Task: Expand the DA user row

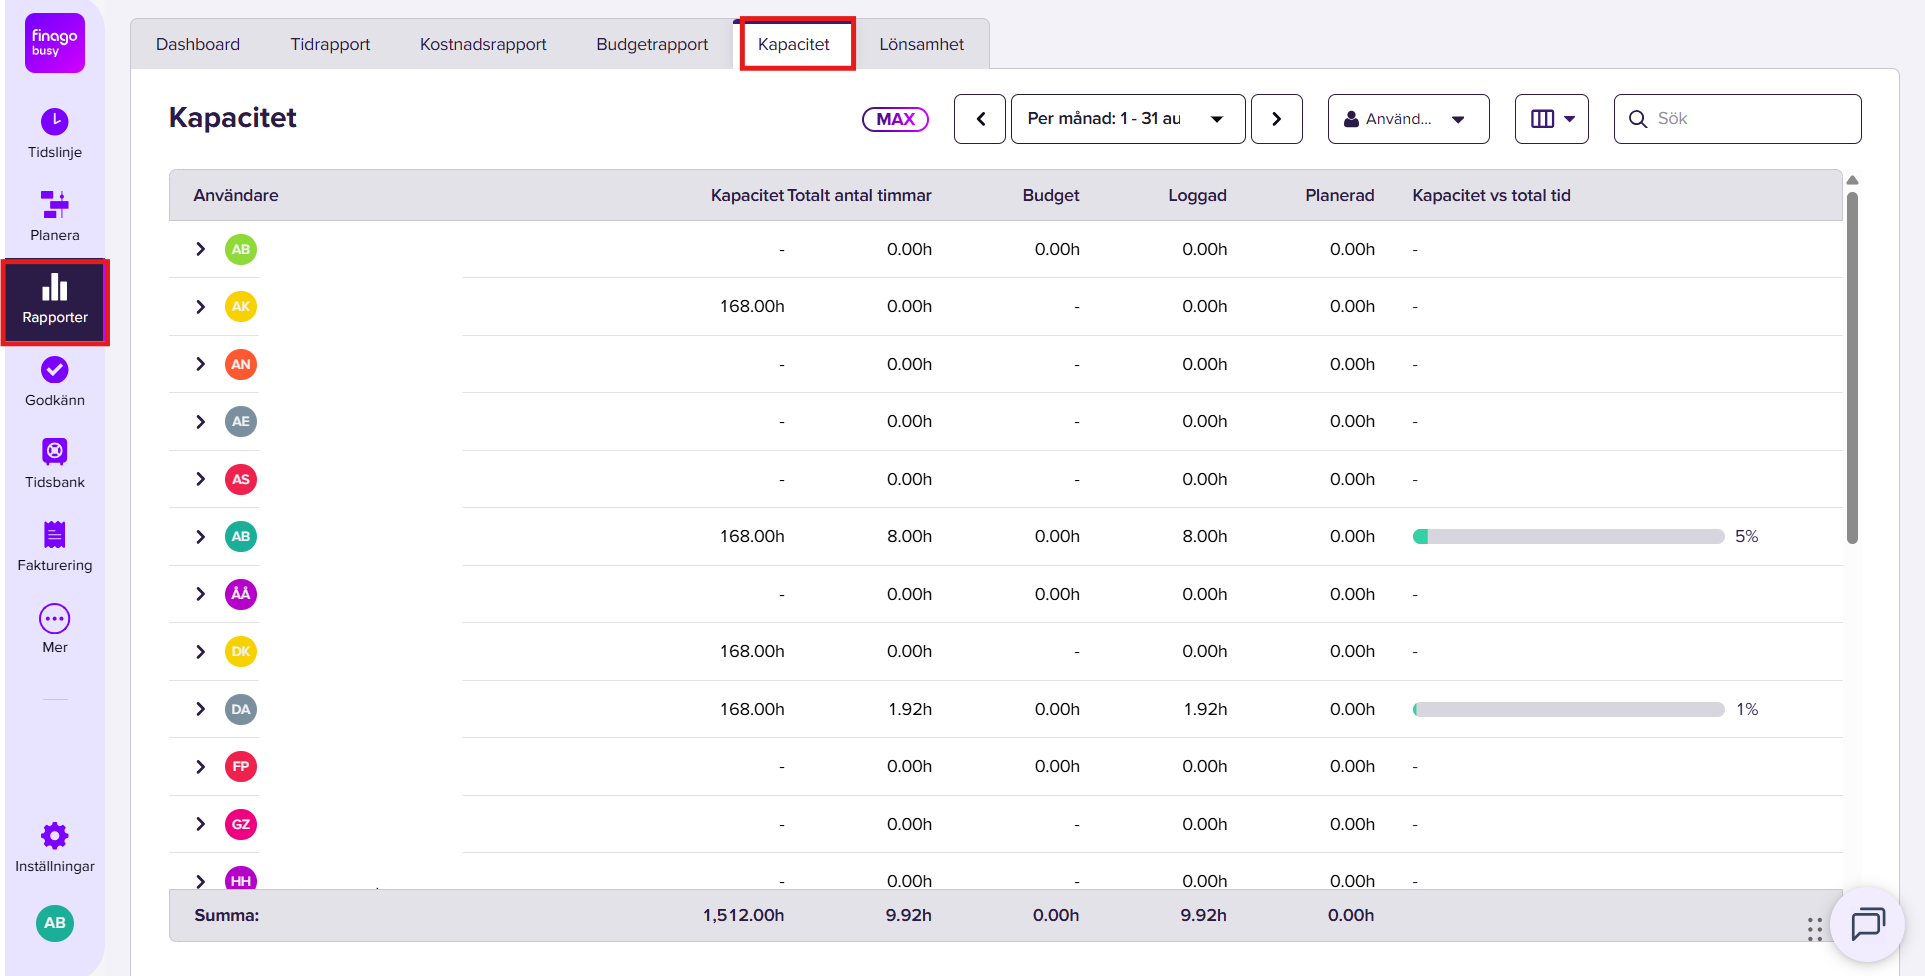Action: coord(201,709)
